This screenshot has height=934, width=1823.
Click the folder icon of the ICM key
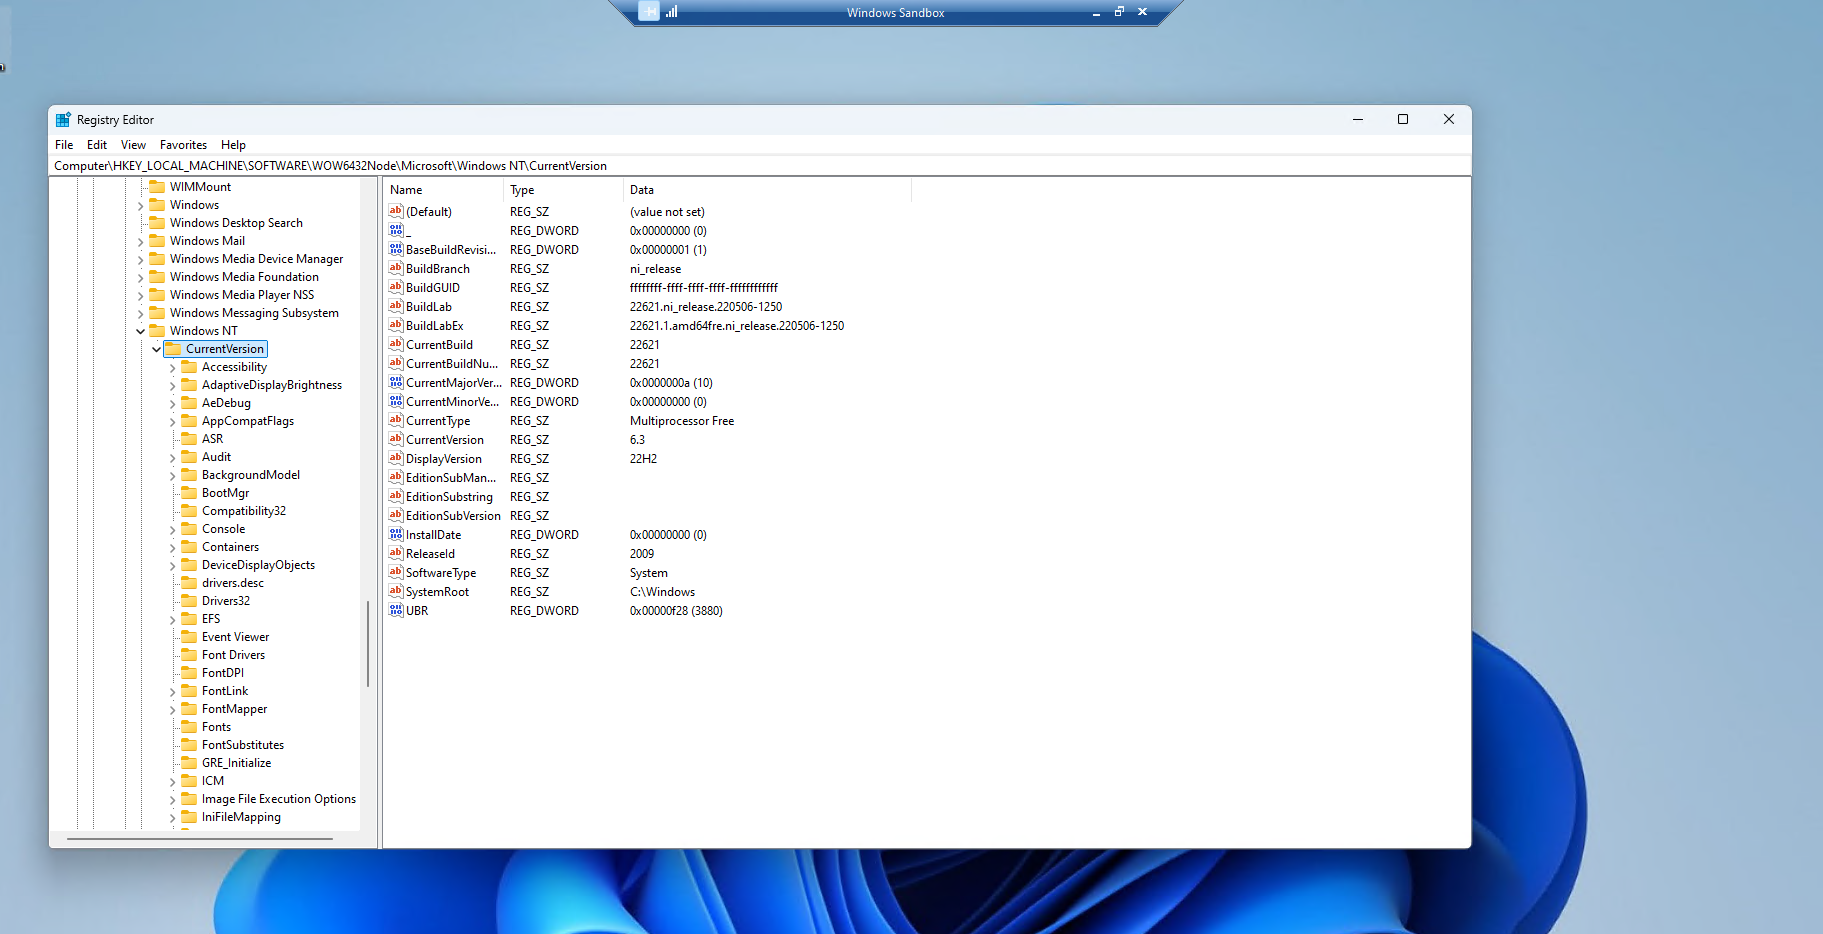click(x=189, y=781)
